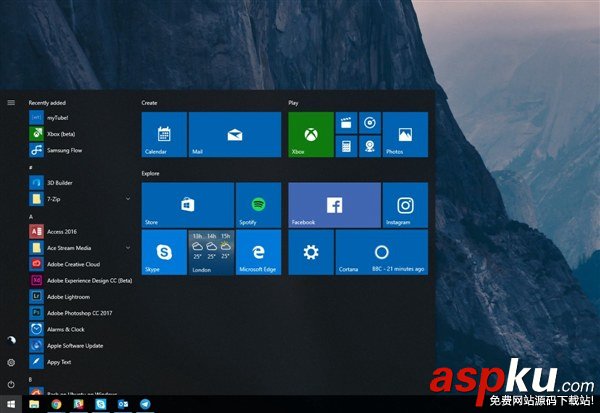Expand the Ace Stream Media folder chevron

(x=128, y=248)
